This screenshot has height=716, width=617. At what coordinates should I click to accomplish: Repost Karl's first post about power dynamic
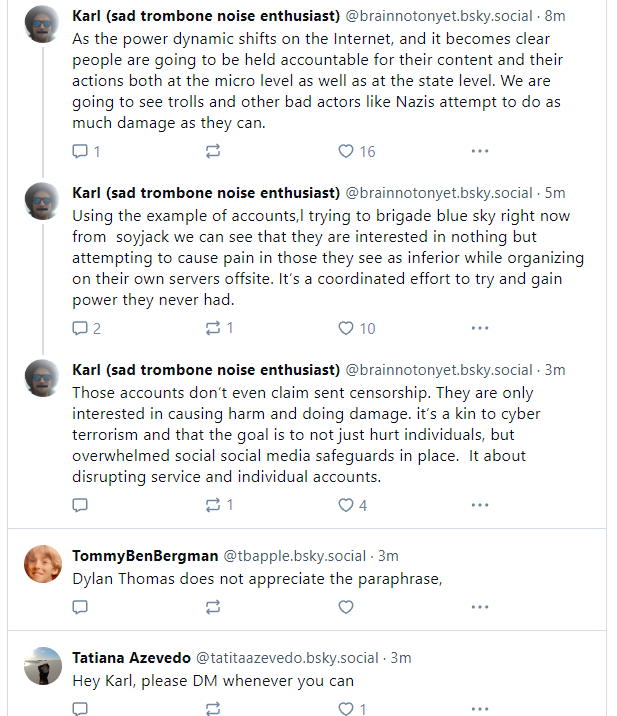point(213,151)
